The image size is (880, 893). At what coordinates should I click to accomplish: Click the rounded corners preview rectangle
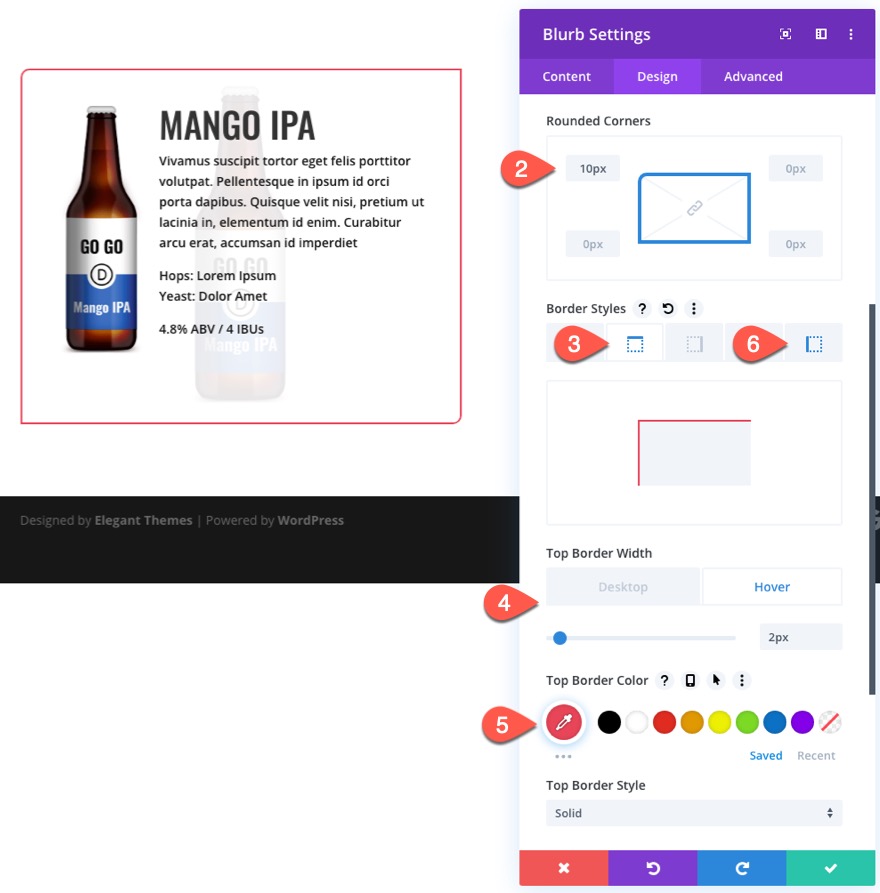pos(694,208)
